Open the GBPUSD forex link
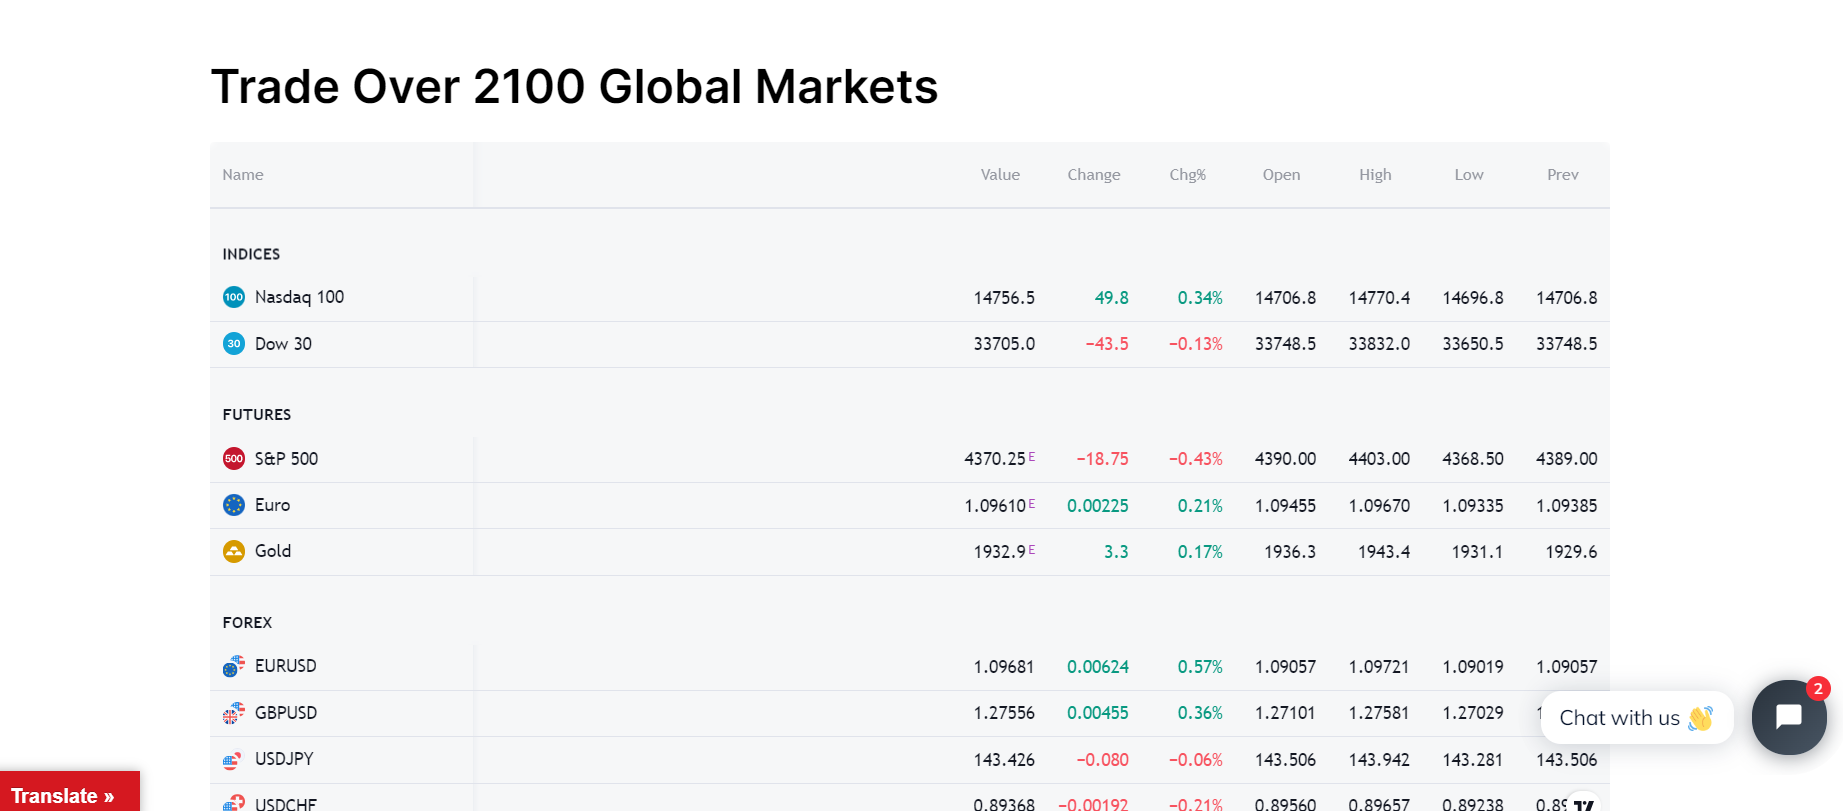Screen dimensions: 1843x811 [286, 713]
